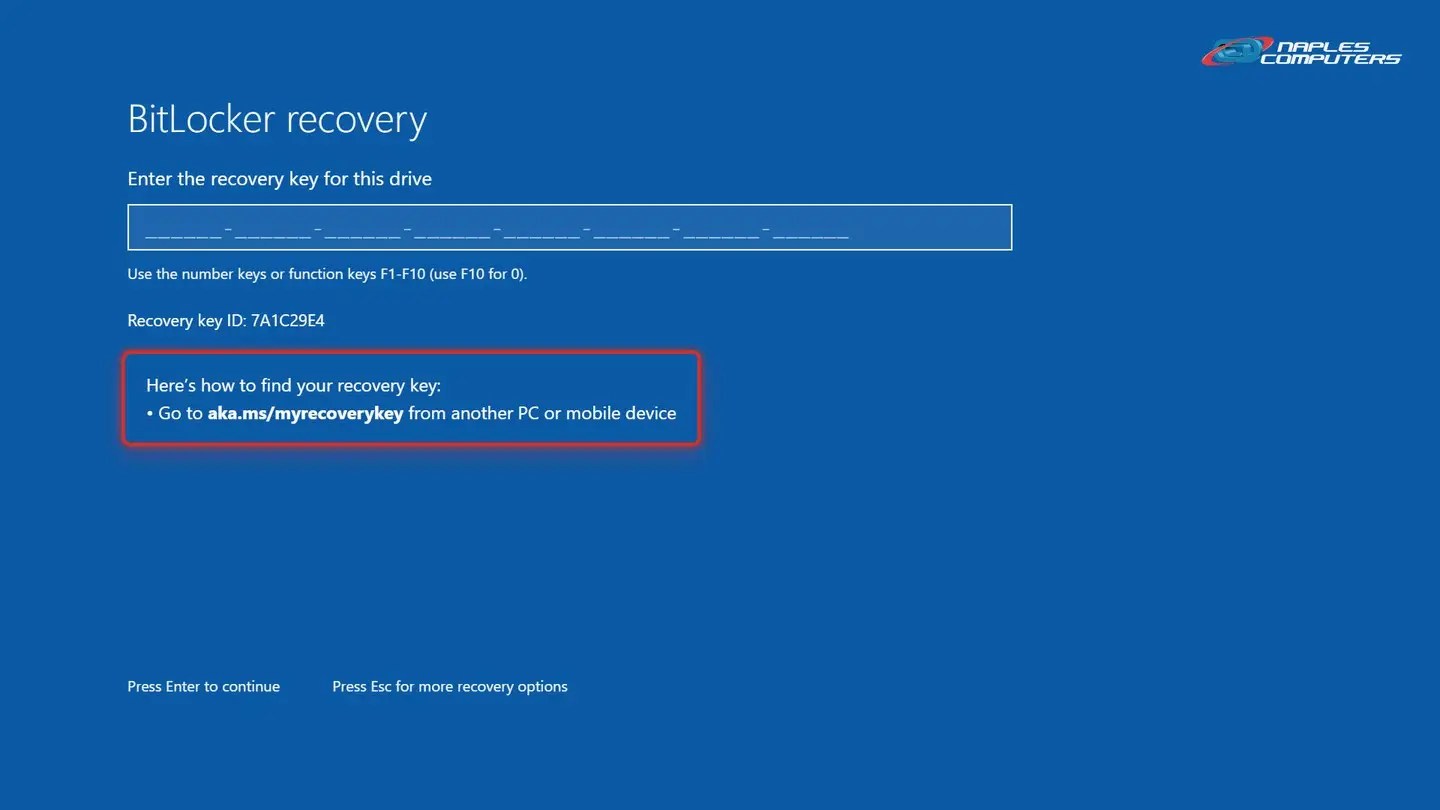Image resolution: width=1440 pixels, height=810 pixels.
Task: Click "Enter the recovery key for this drive" label
Action: tap(280, 179)
